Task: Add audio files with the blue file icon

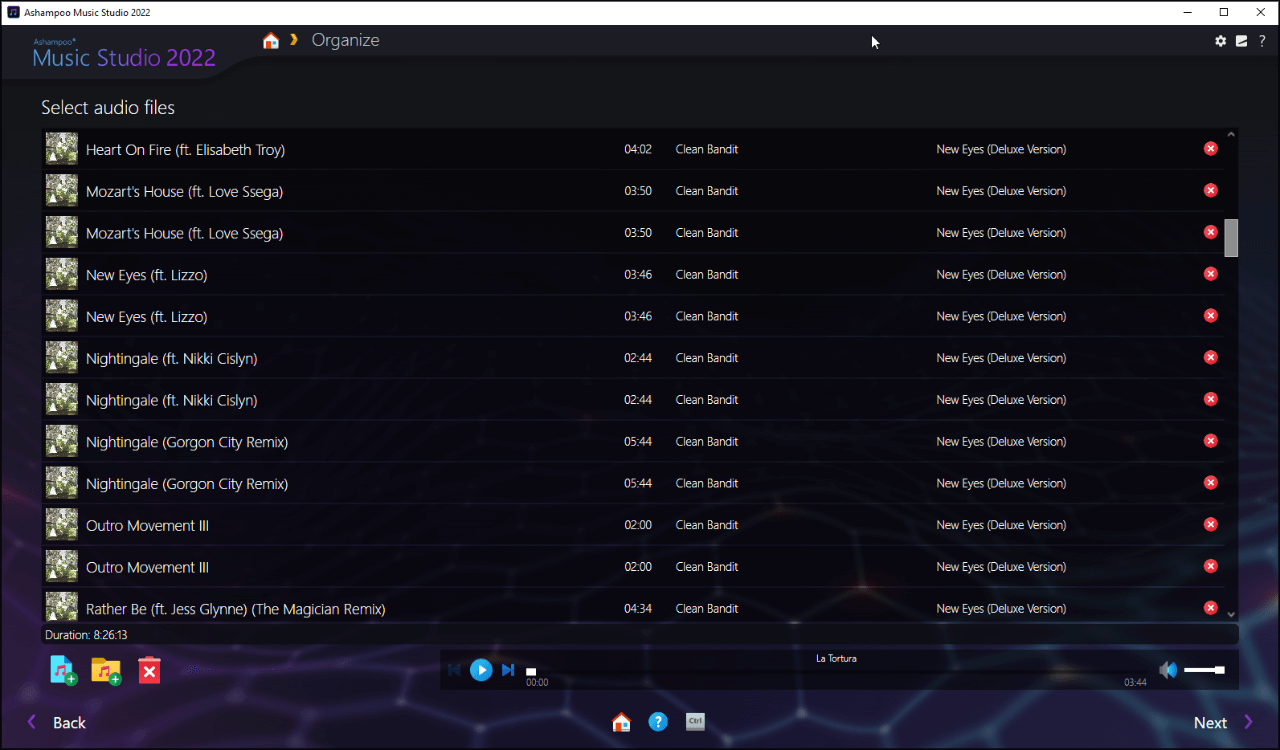Action: [63, 670]
